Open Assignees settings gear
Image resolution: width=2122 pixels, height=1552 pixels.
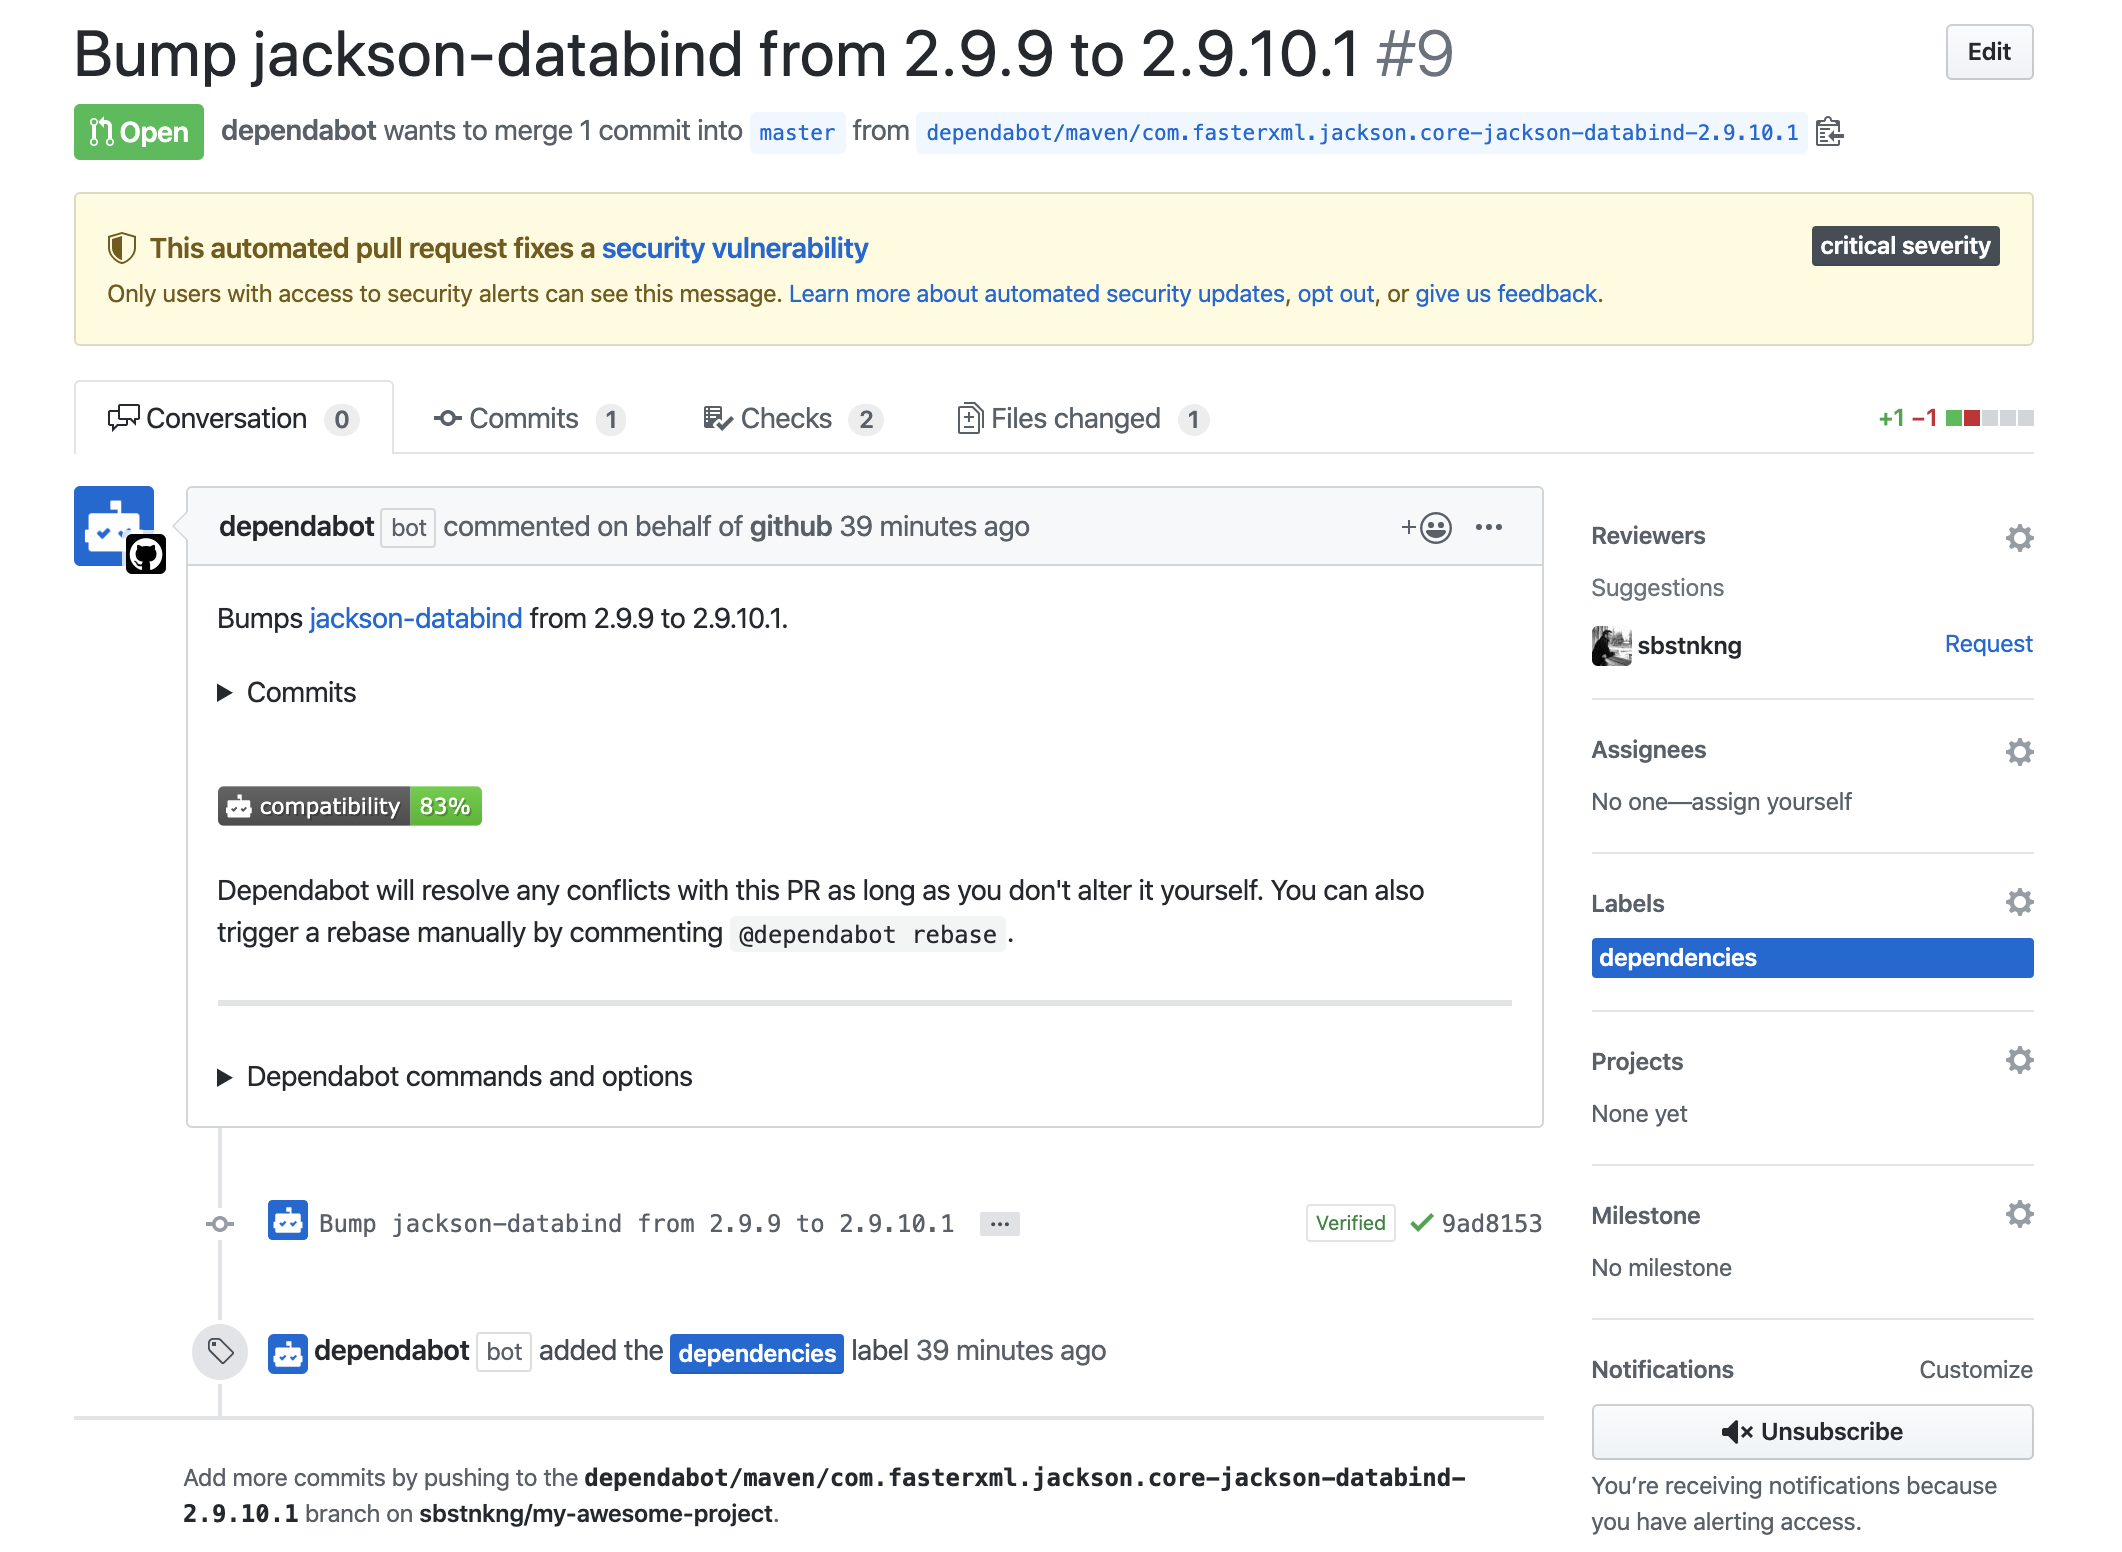2019,752
